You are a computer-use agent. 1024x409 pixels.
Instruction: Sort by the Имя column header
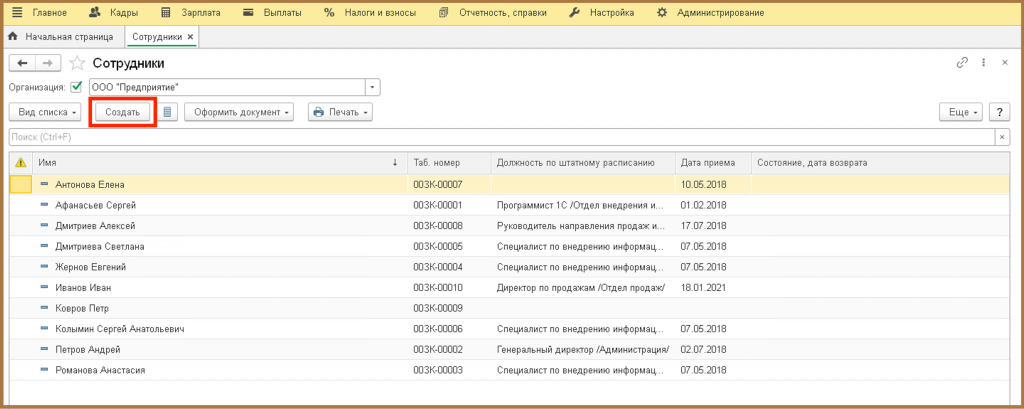tap(219, 163)
